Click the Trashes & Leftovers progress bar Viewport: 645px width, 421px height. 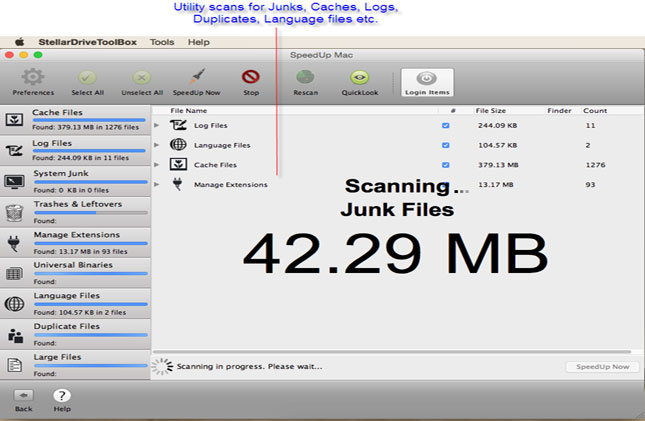[x=90, y=213]
